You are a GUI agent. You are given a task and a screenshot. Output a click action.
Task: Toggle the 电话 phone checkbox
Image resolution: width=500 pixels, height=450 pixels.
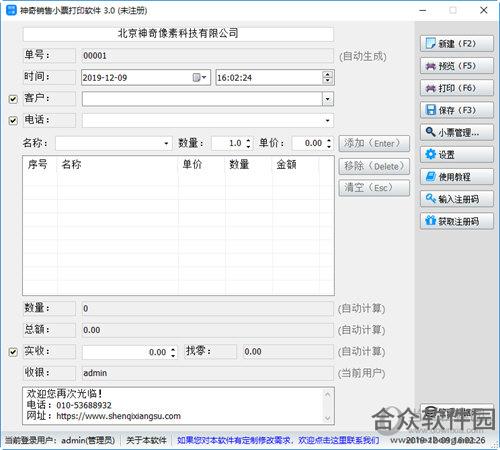13,120
